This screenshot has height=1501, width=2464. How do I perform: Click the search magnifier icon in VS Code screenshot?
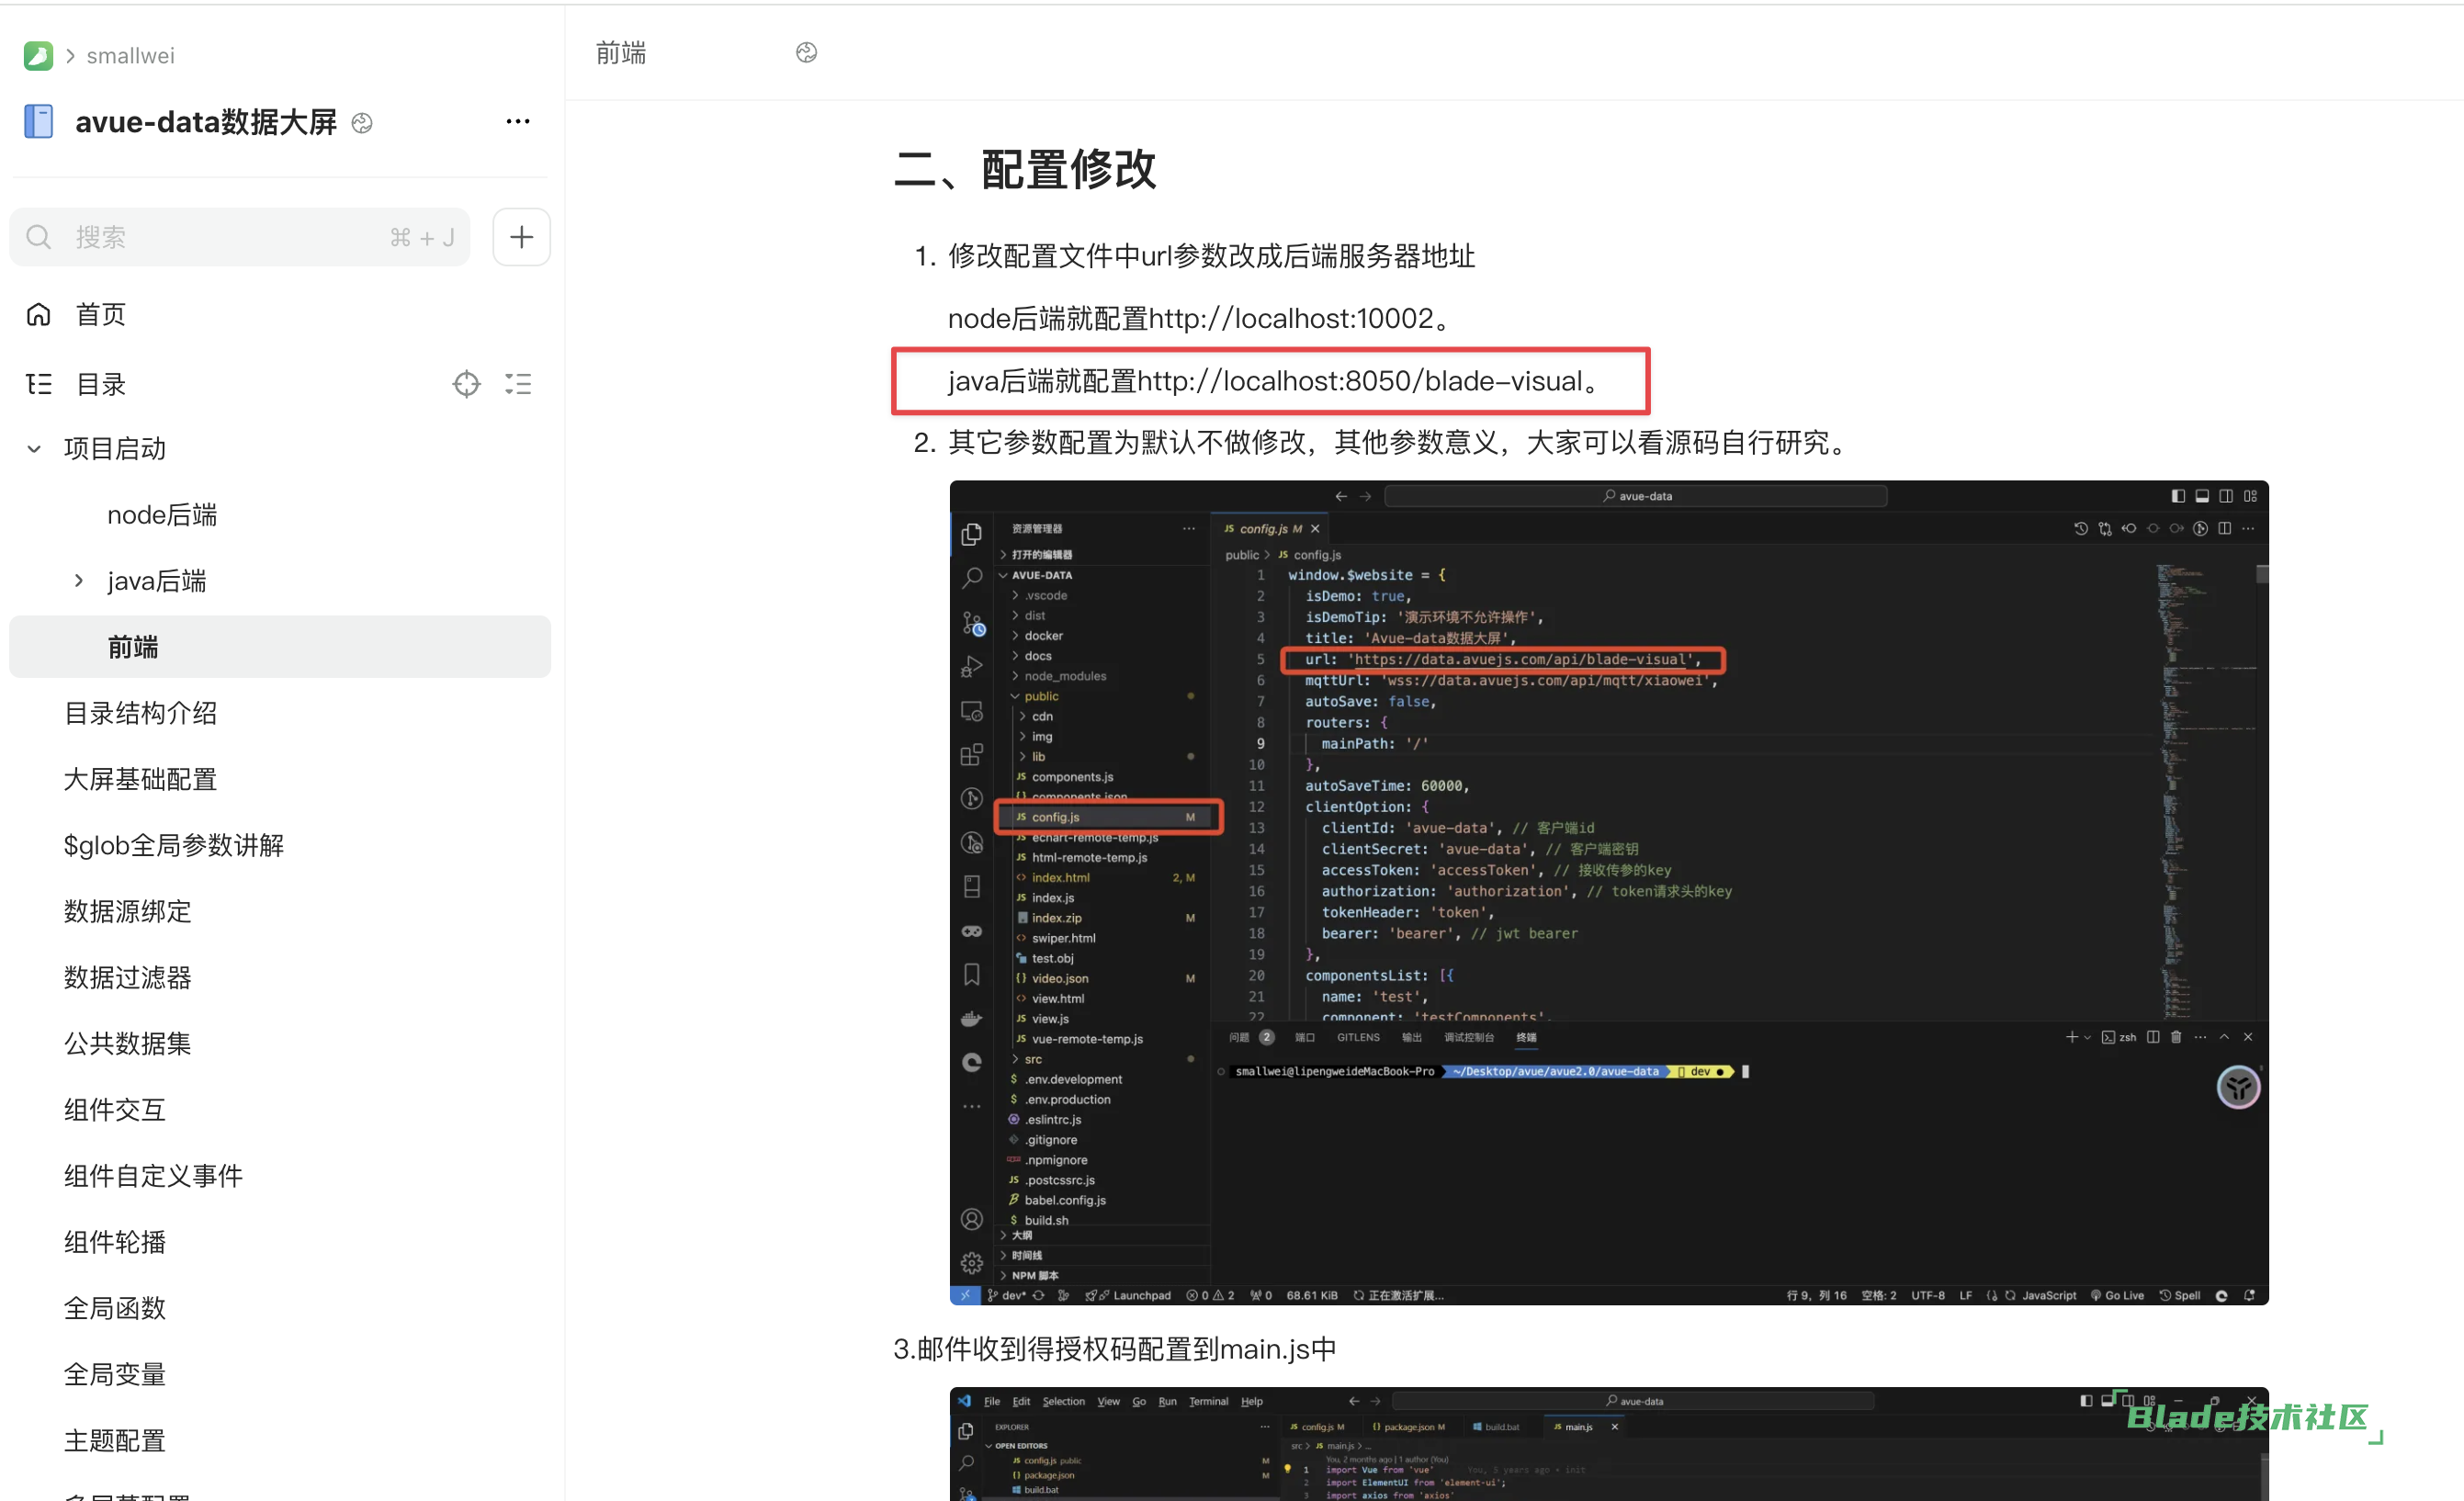point(971,578)
